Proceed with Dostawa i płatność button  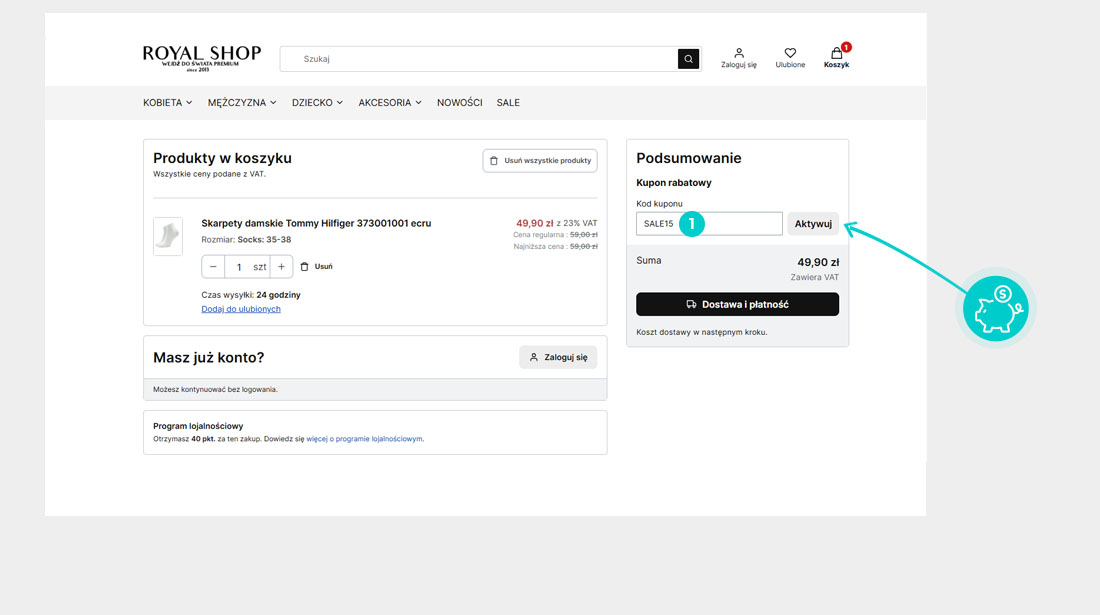[x=737, y=304]
